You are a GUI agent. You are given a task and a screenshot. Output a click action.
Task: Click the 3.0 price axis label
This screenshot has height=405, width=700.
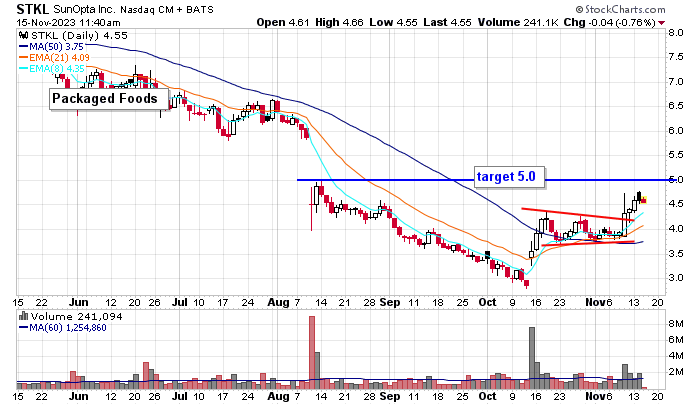[675, 278]
